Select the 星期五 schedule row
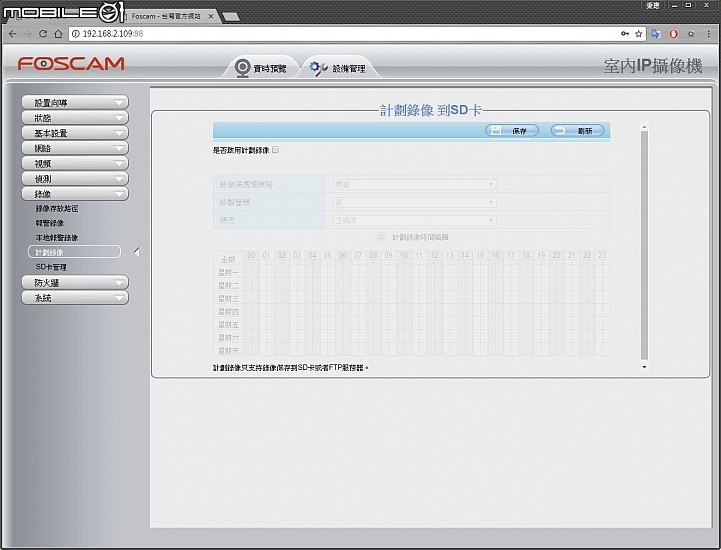The height and width of the screenshot is (550, 721). [228, 325]
